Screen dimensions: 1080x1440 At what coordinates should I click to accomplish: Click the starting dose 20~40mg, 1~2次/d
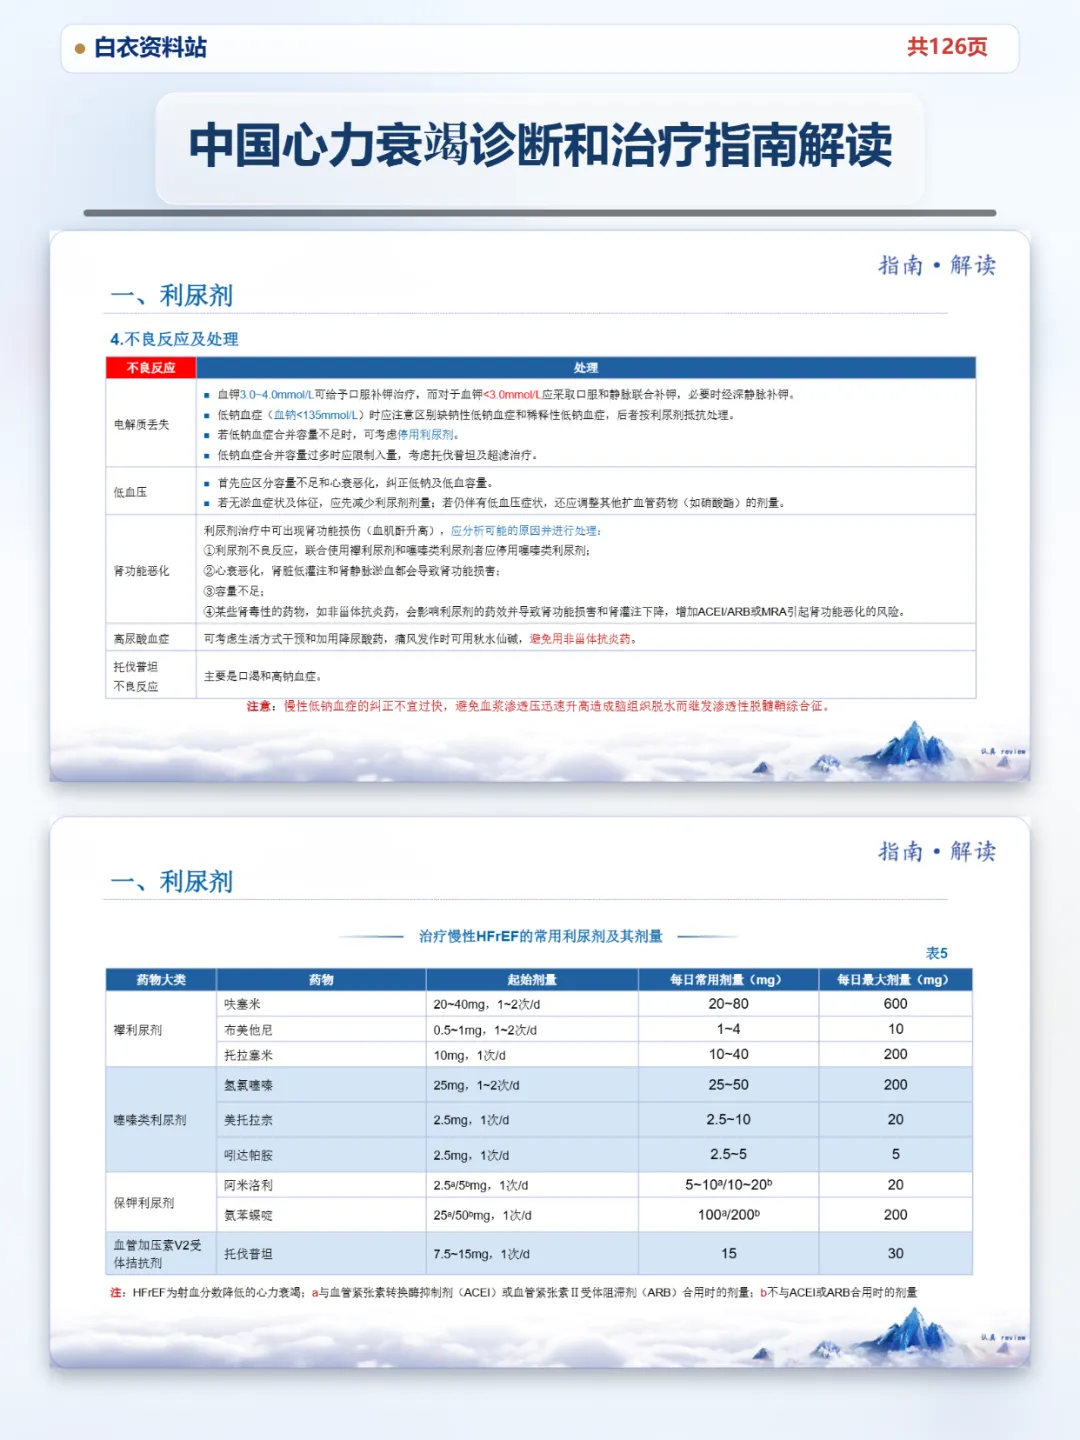point(487,1004)
